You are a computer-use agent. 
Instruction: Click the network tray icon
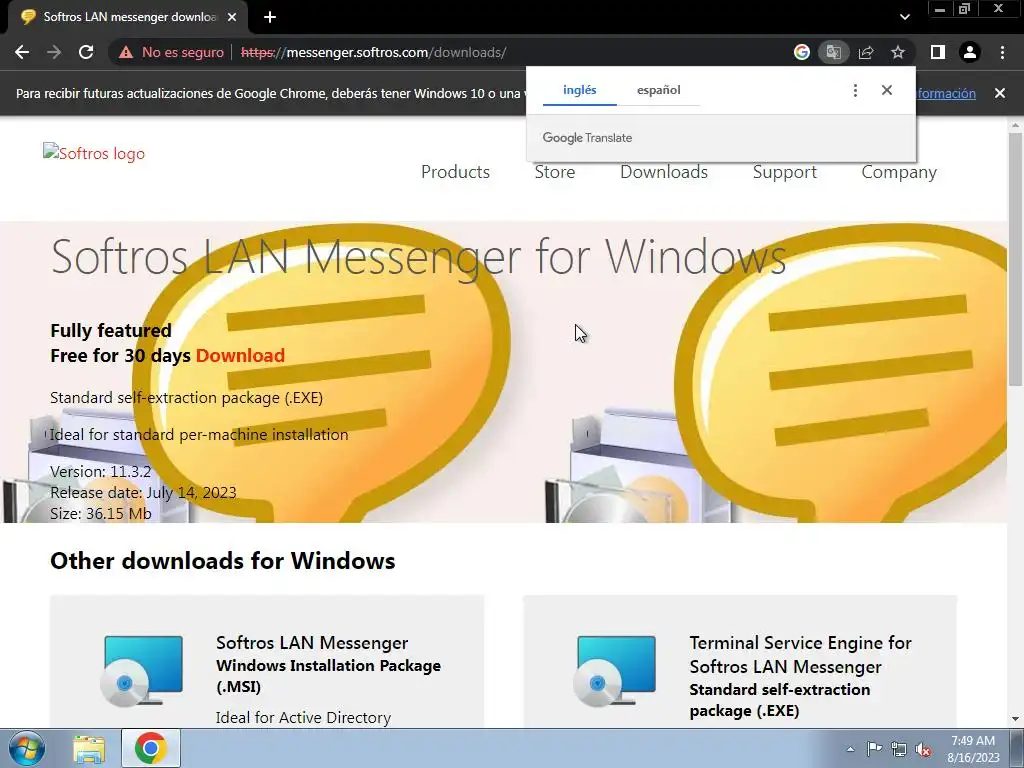point(899,749)
